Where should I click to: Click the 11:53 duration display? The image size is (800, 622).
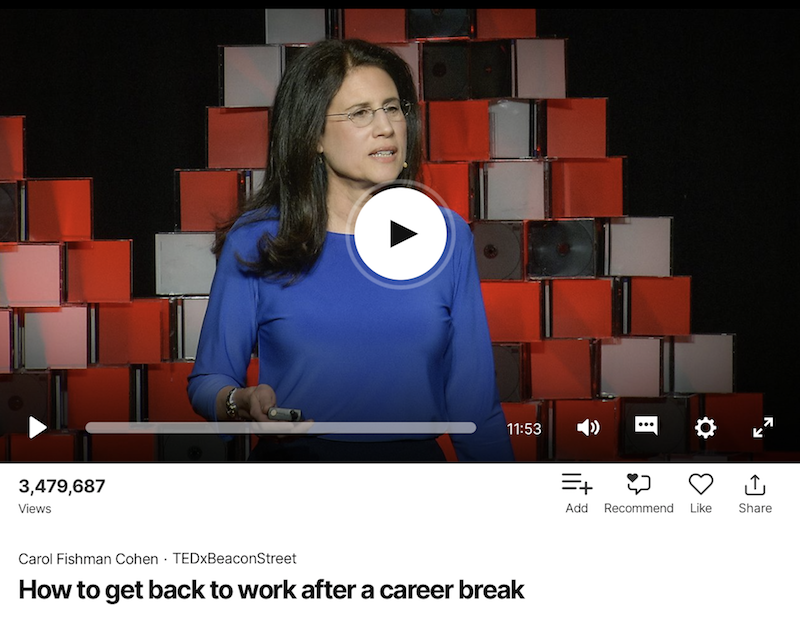pyautogui.click(x=524, y=429)
